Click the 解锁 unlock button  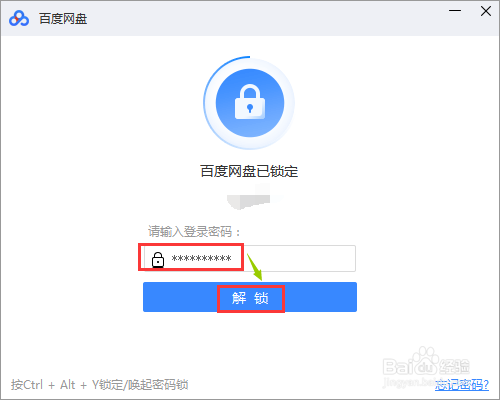click(250, 297)
